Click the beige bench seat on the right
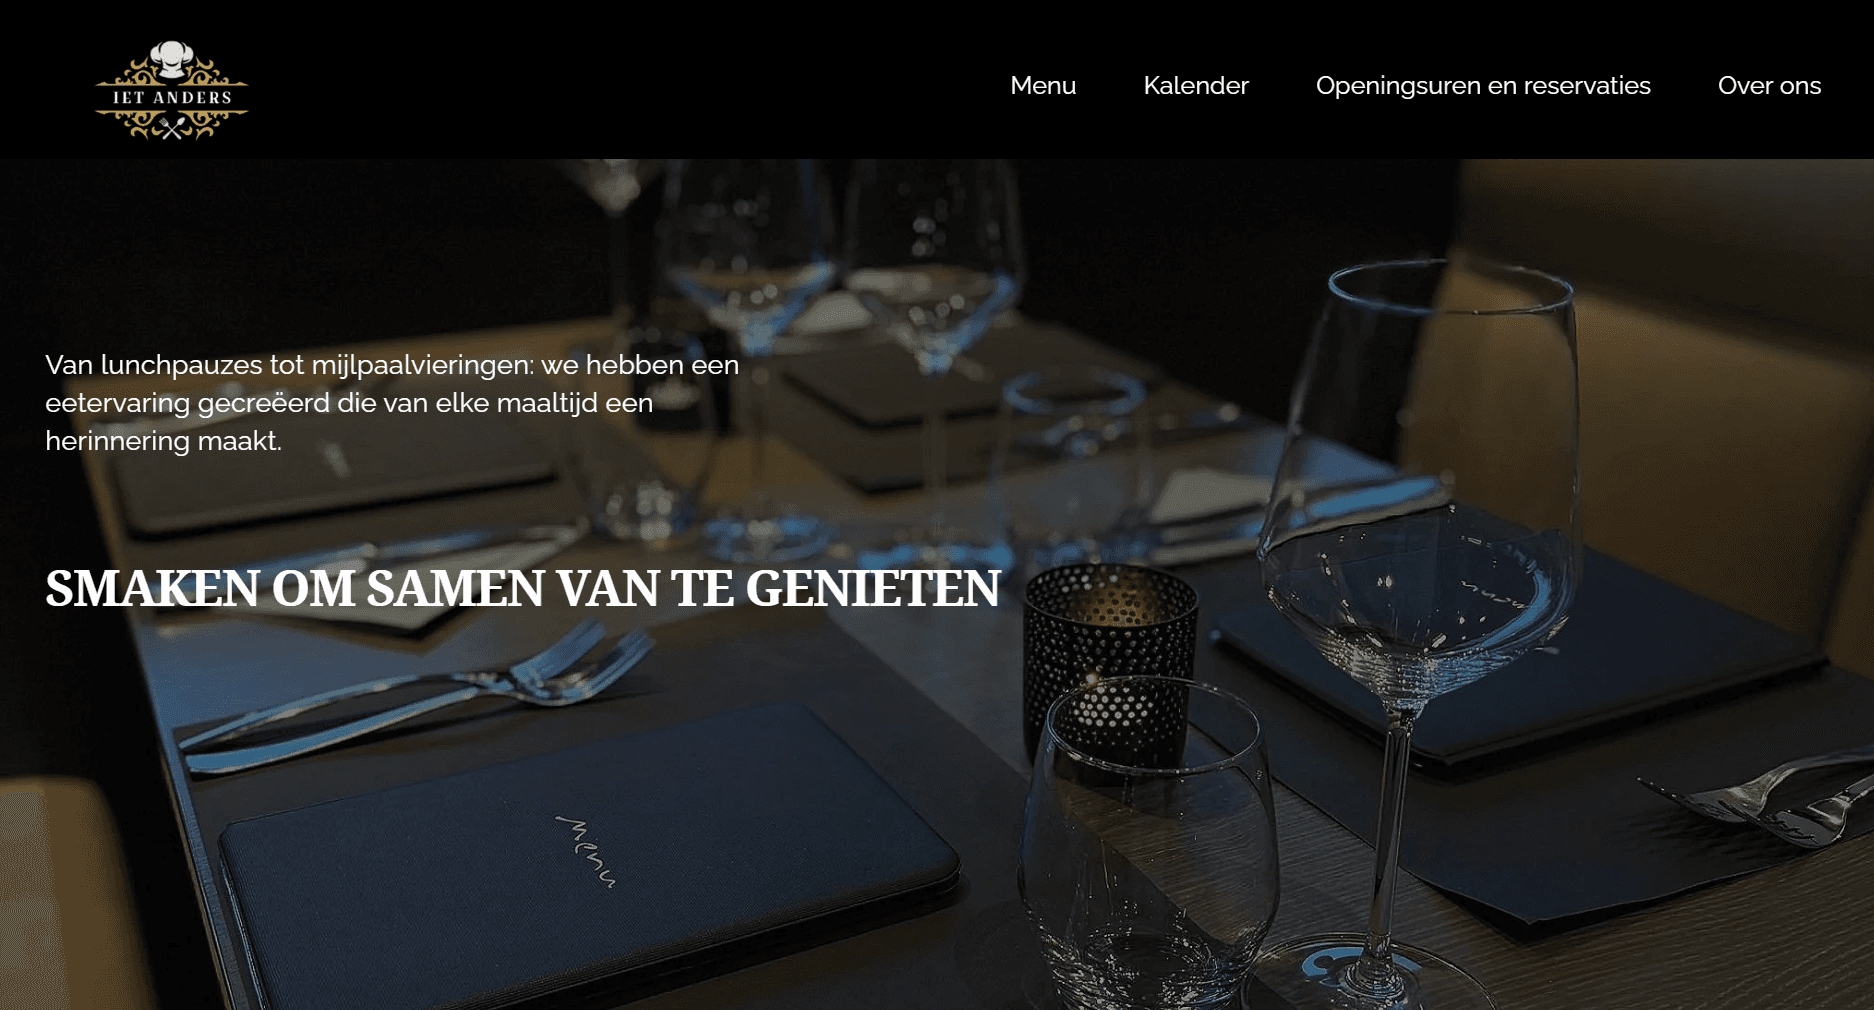 pyautogui.click(x=1650, y=400)
